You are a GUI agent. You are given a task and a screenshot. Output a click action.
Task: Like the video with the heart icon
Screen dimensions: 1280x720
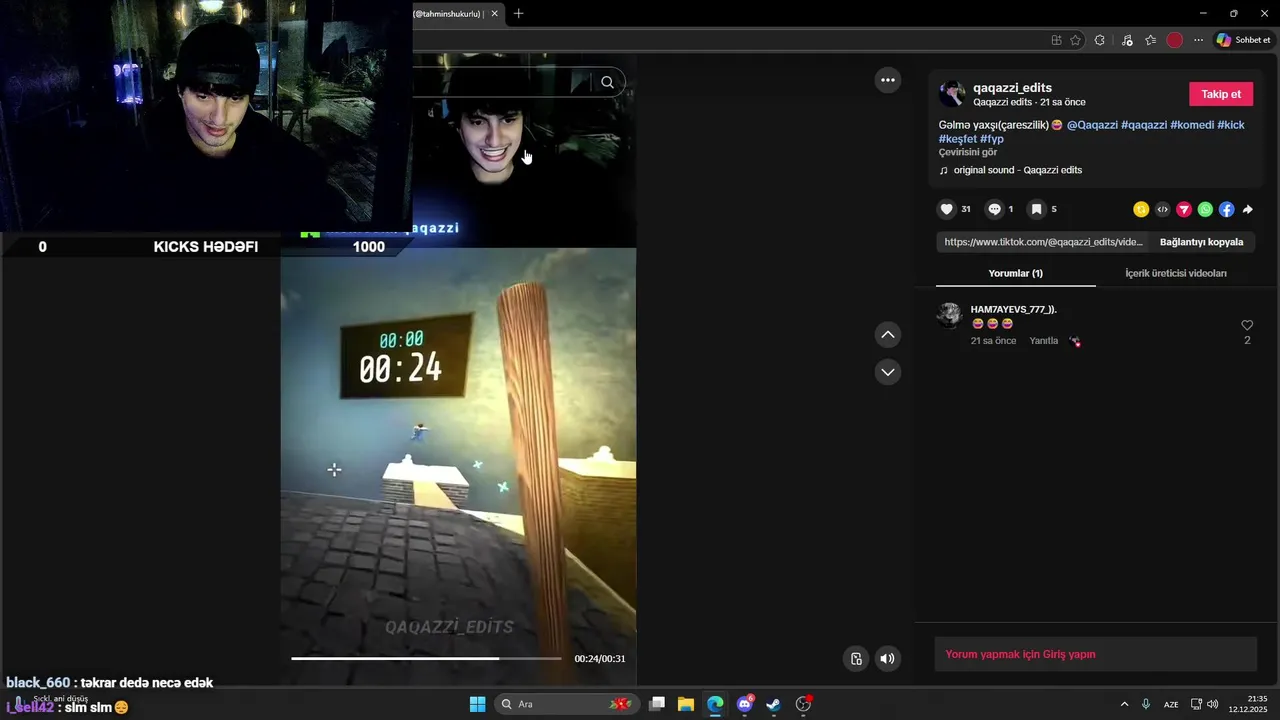click(946, 209)
